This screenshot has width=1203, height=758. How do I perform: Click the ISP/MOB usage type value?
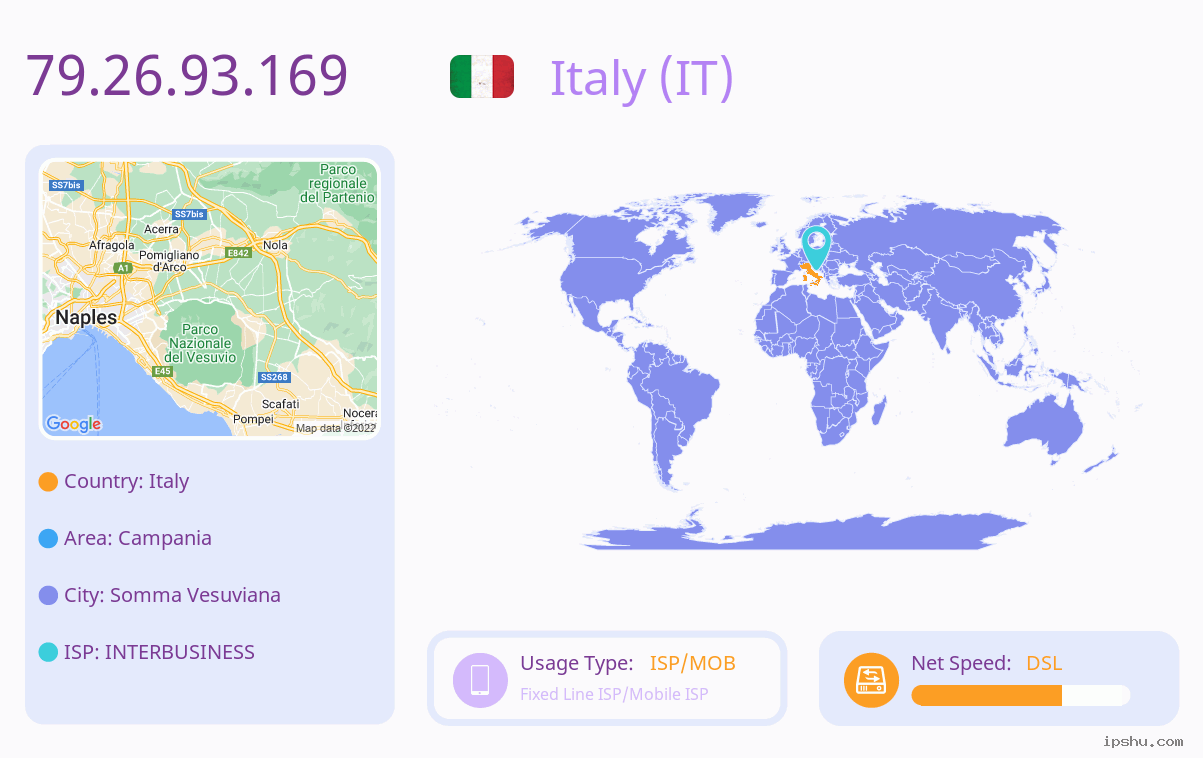coord(693,663)
